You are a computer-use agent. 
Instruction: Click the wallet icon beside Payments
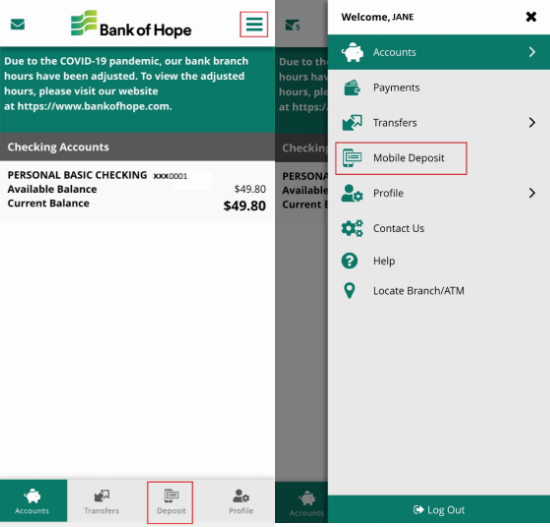(x=352, y=88)
